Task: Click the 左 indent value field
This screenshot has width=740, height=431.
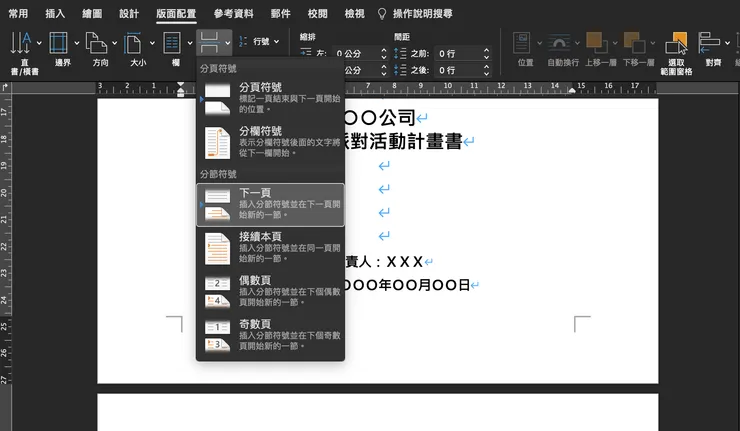Action: click(x=356, y=54)
